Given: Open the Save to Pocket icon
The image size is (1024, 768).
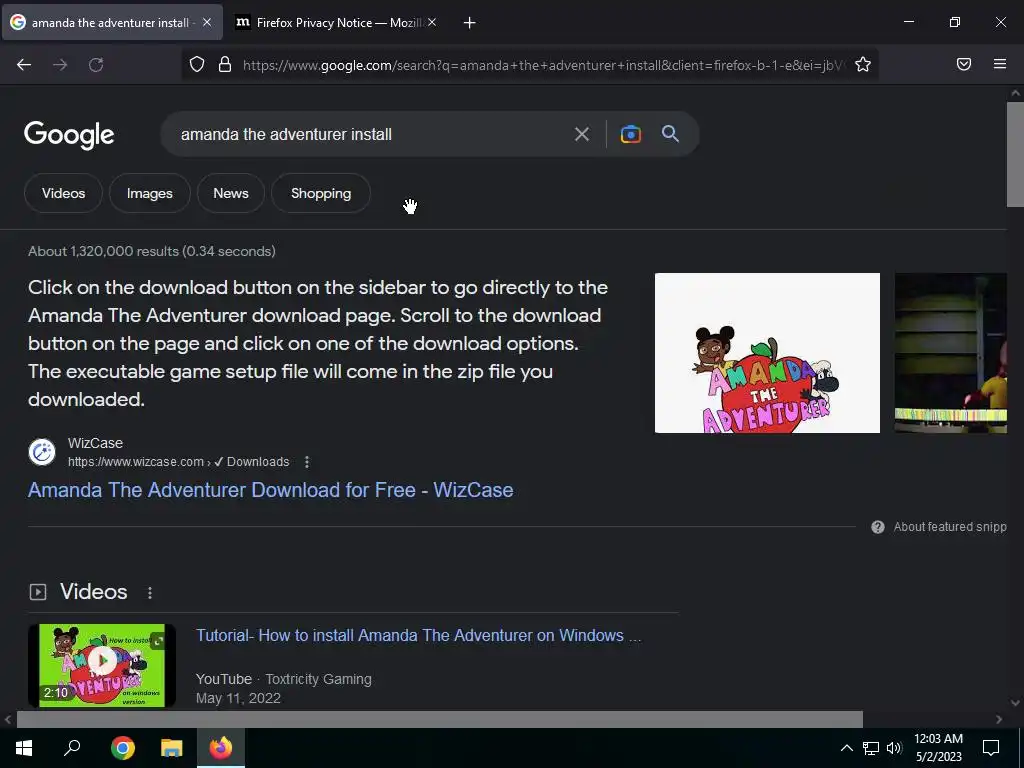Looking at the screenshot, I should [x=963, y=64].
